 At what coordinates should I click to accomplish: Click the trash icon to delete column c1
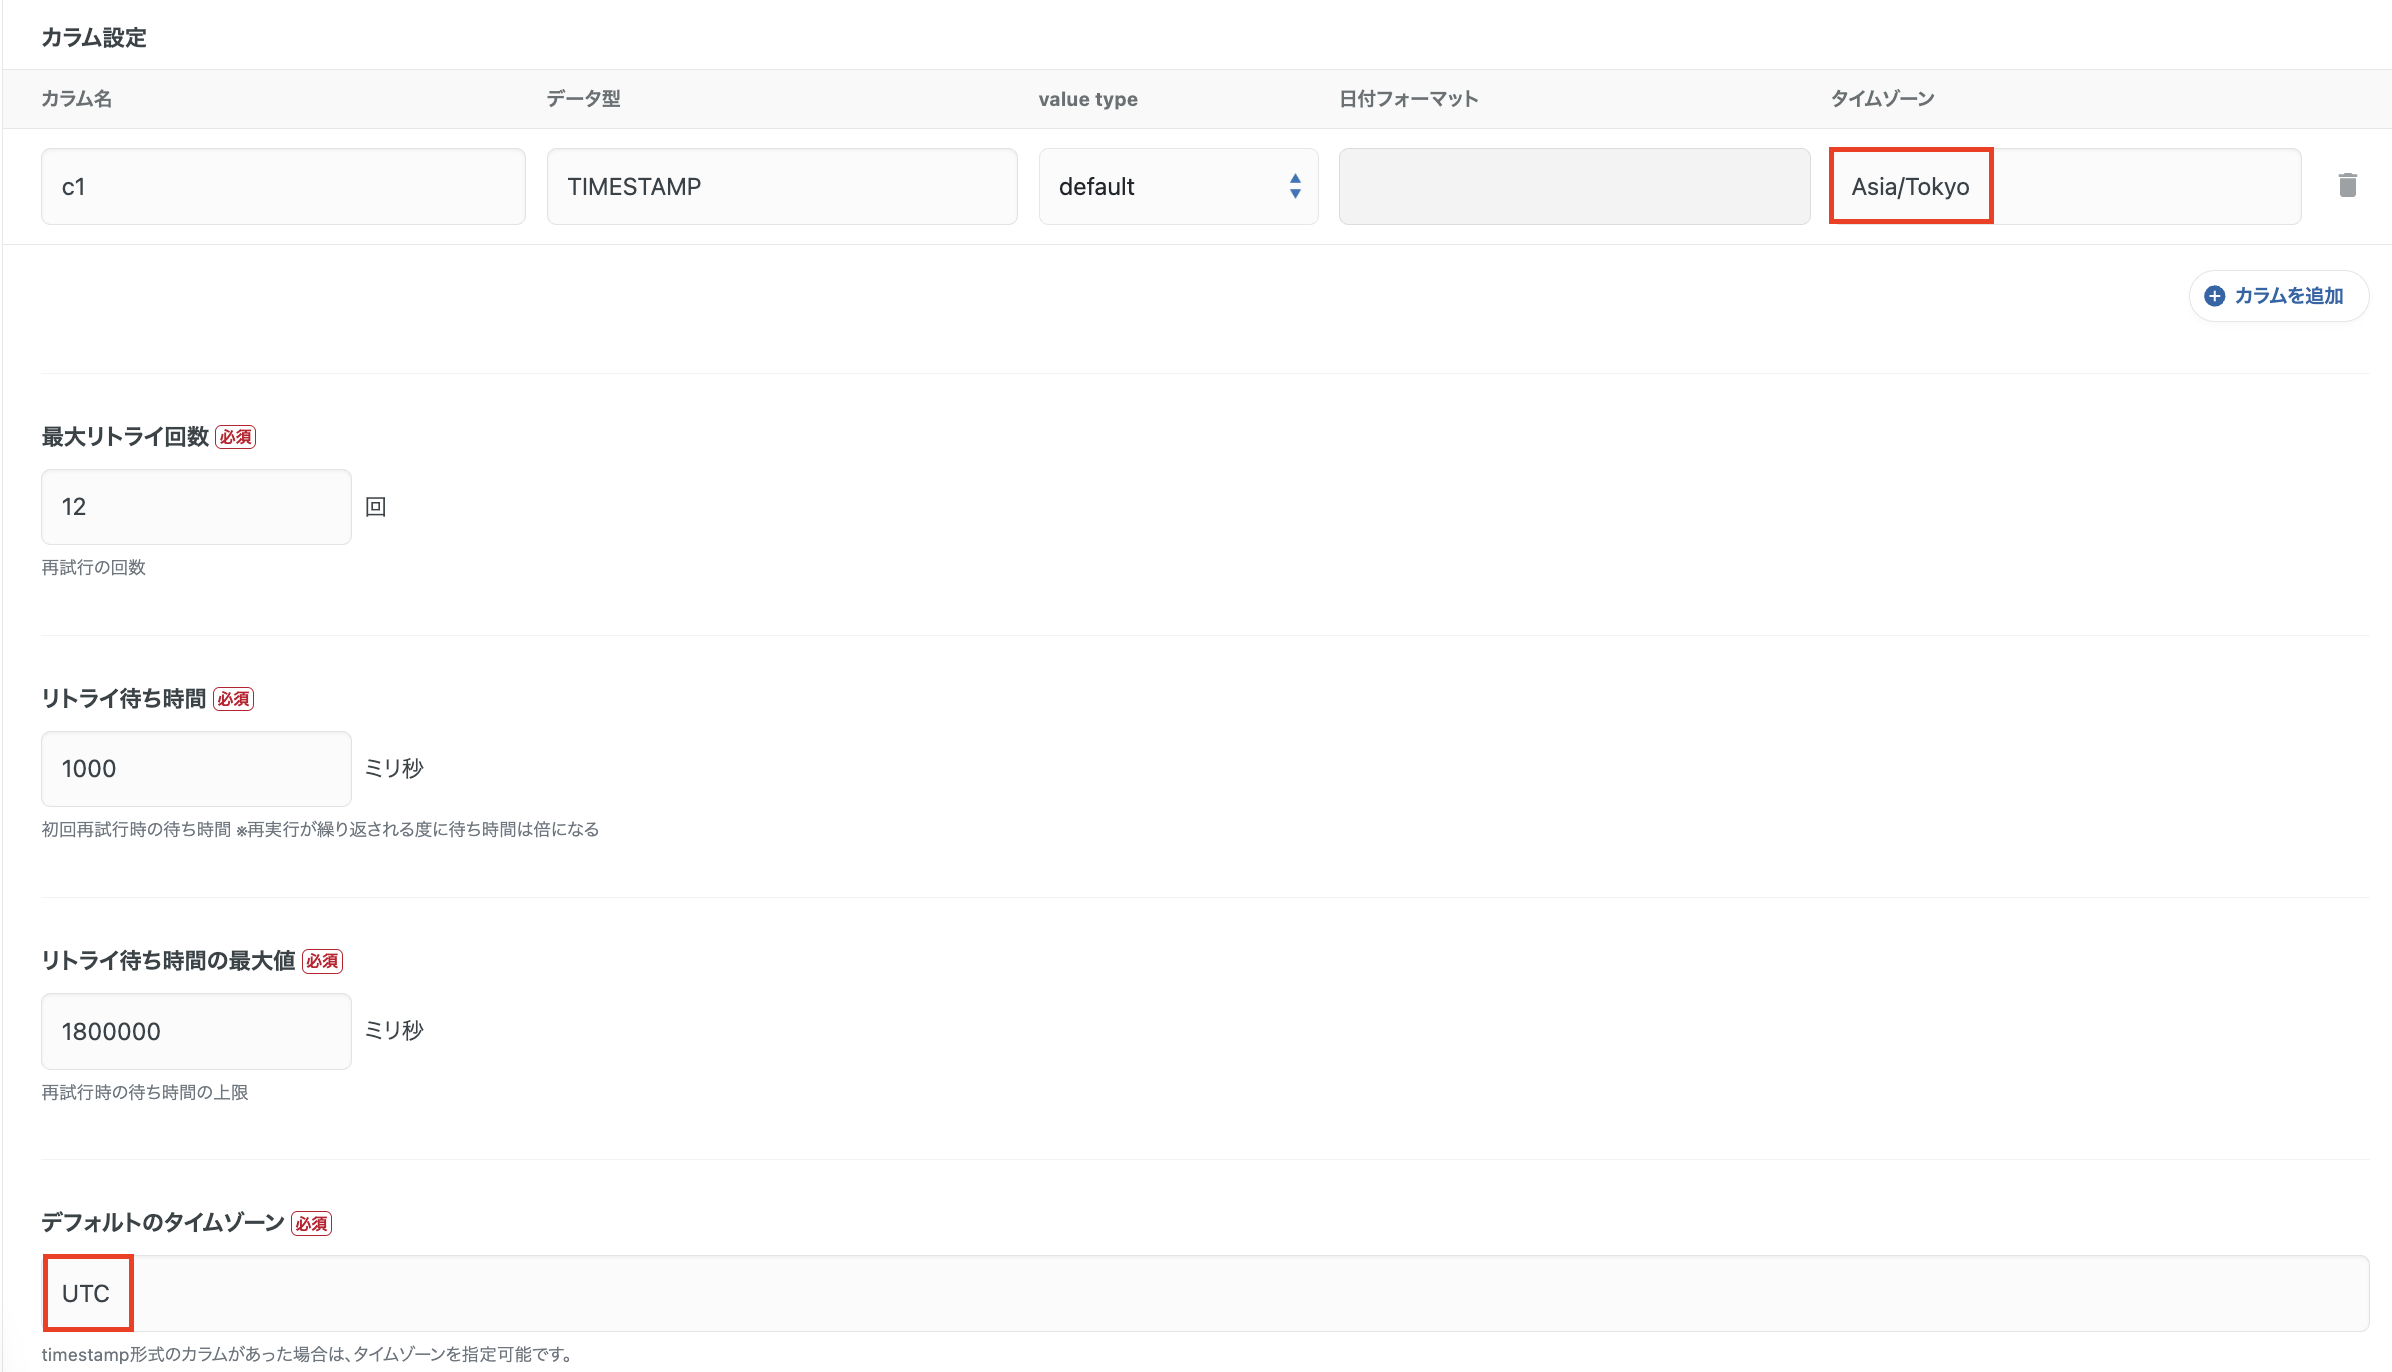point(2347,185)
